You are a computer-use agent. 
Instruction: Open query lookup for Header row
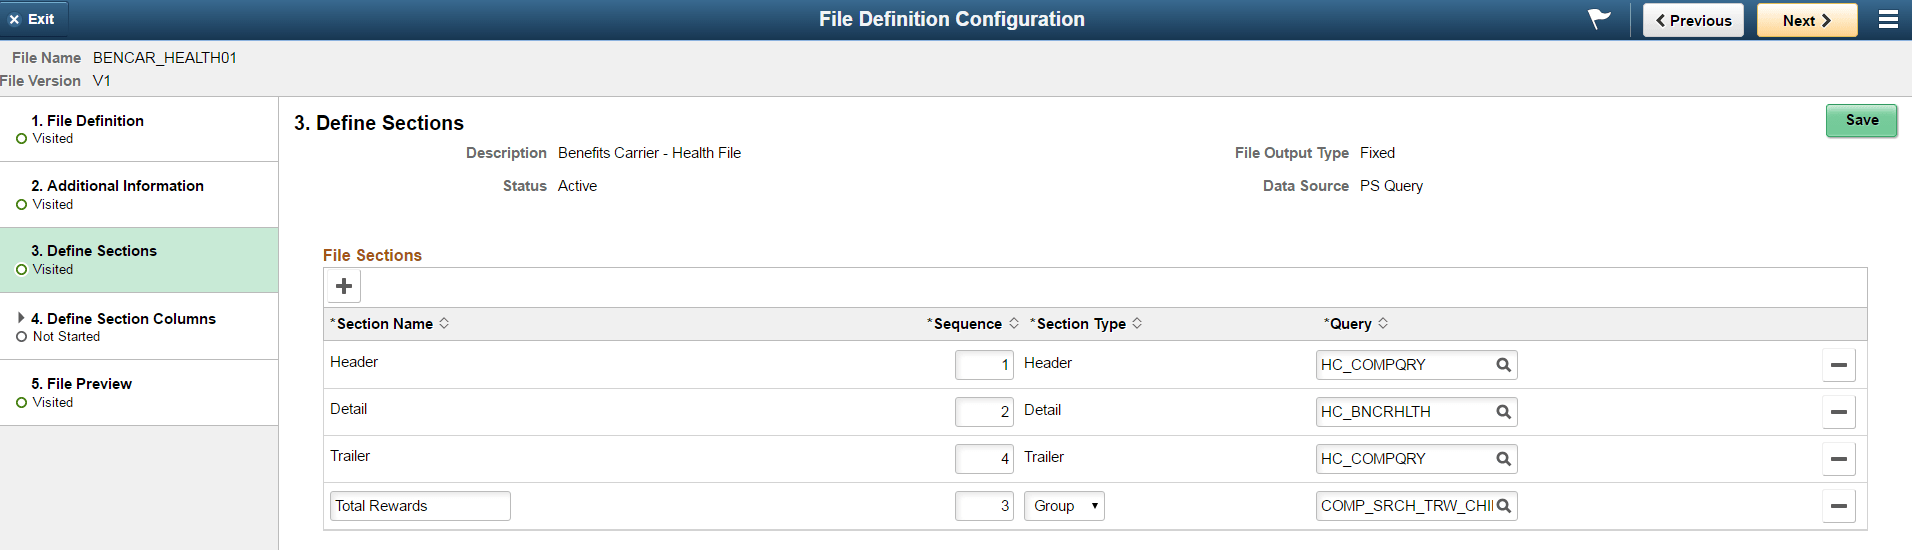pos(1503,365)
